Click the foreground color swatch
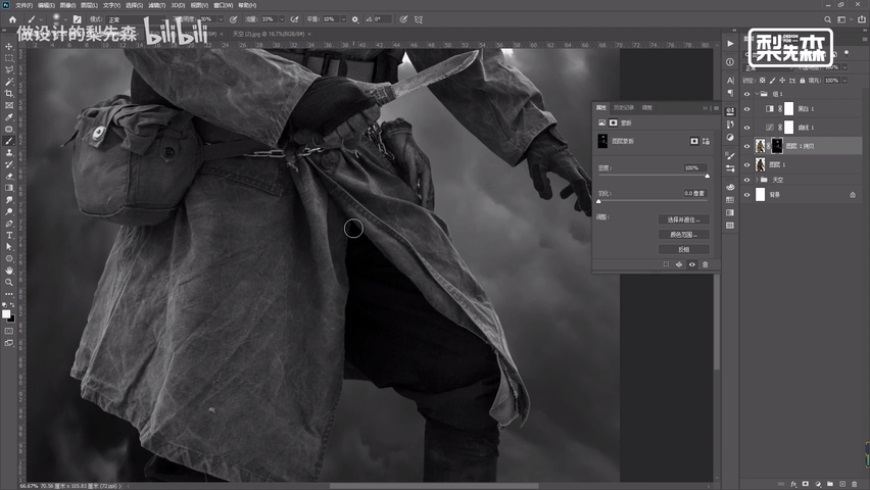 point(6,314)
